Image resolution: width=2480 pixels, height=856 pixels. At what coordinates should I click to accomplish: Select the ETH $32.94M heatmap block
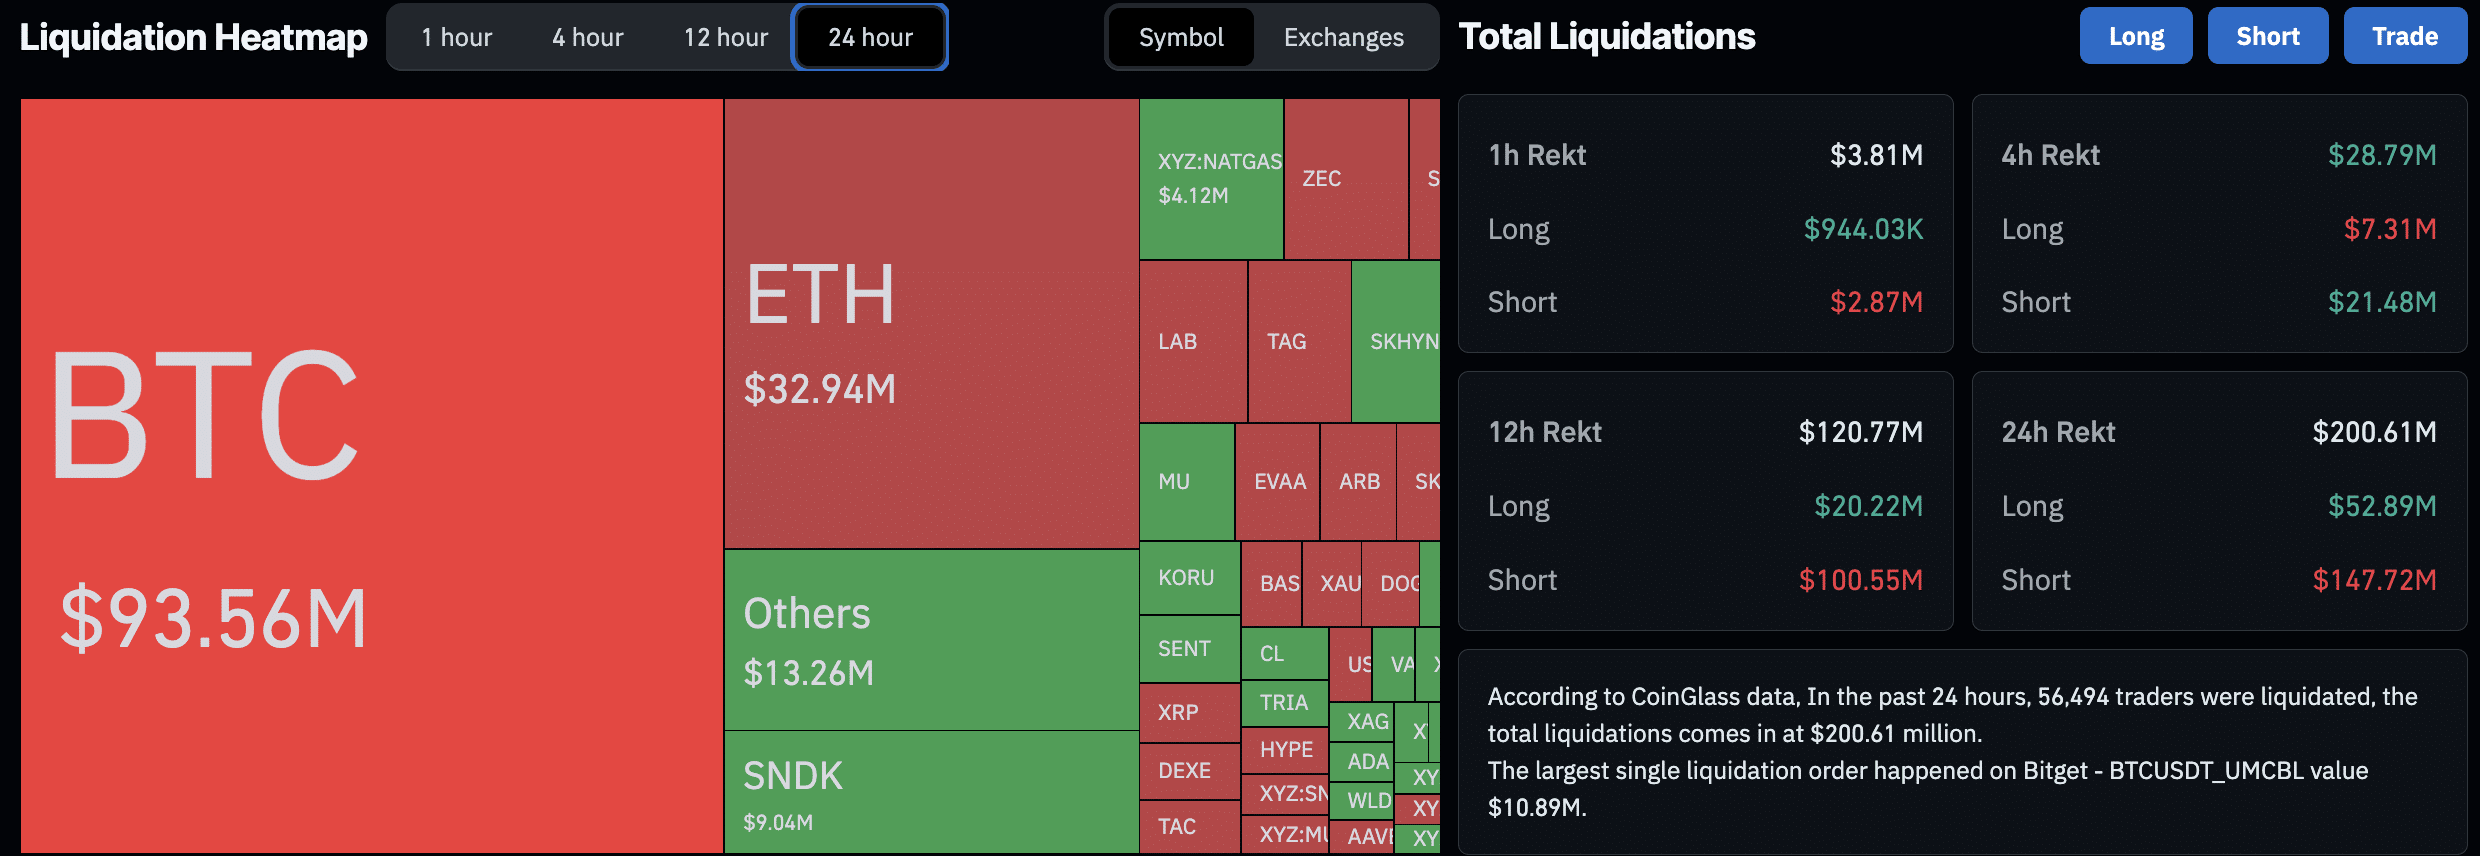pyautogui.click(x=932, y=323)
